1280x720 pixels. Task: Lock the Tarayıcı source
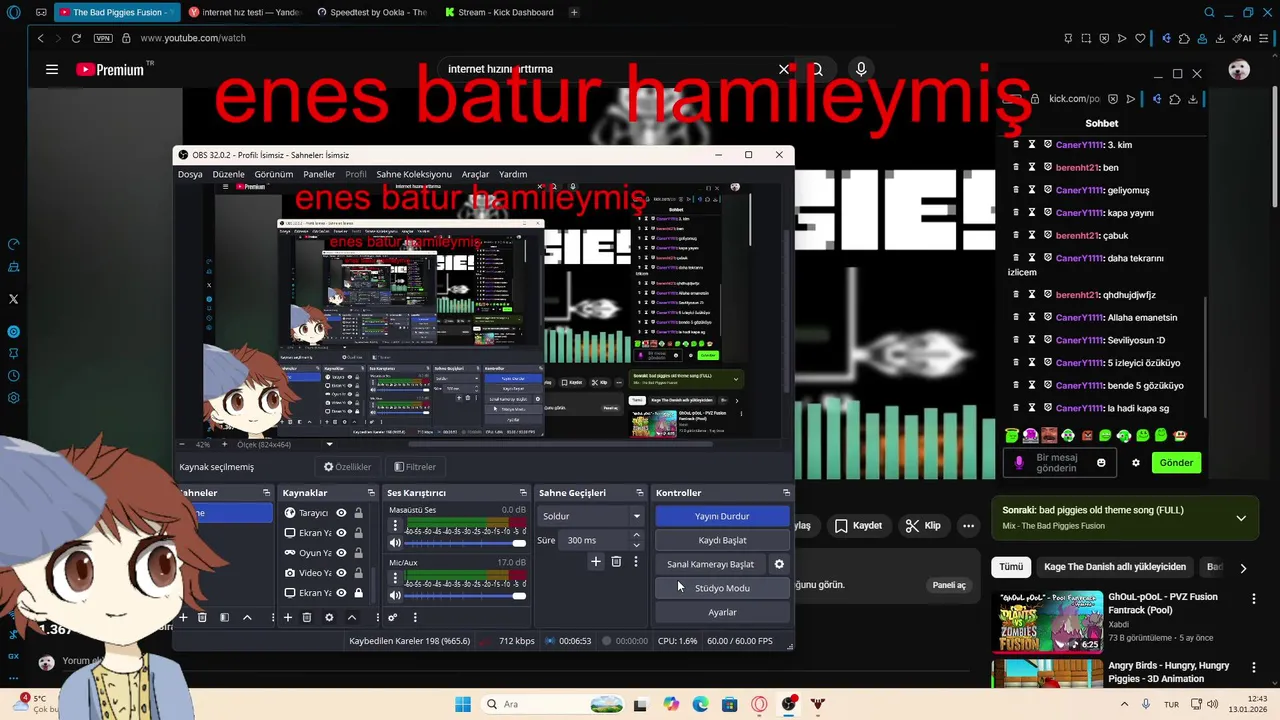coord(358,513)
